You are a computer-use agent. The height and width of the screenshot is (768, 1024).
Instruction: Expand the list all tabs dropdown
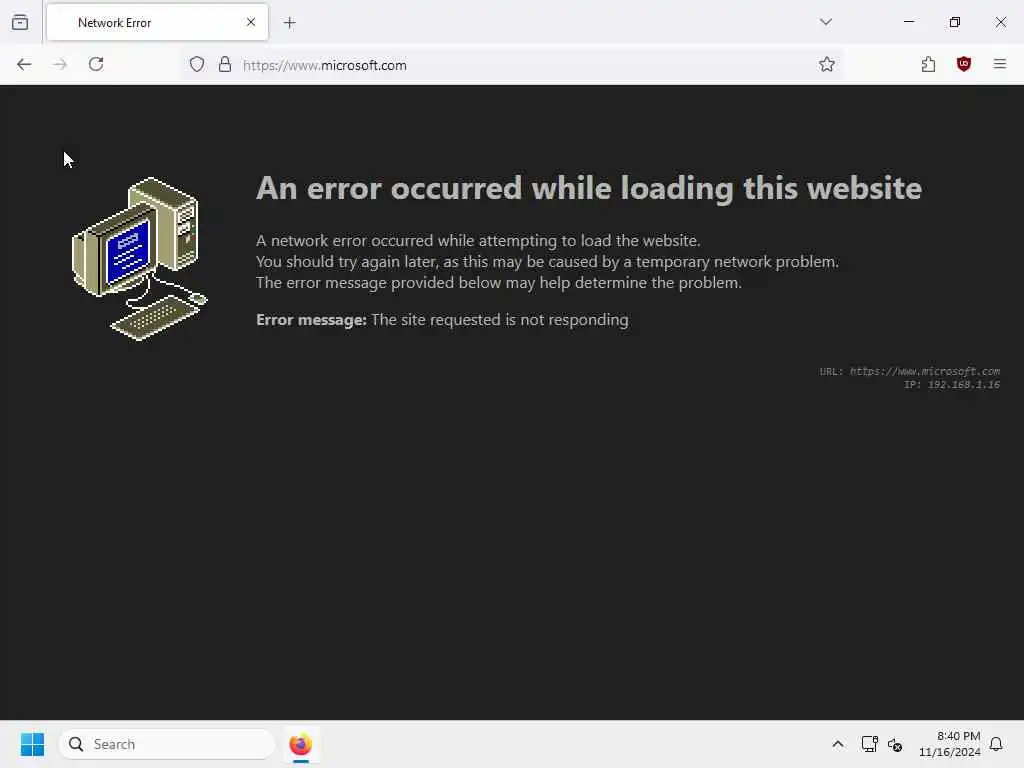coord(825,22)
